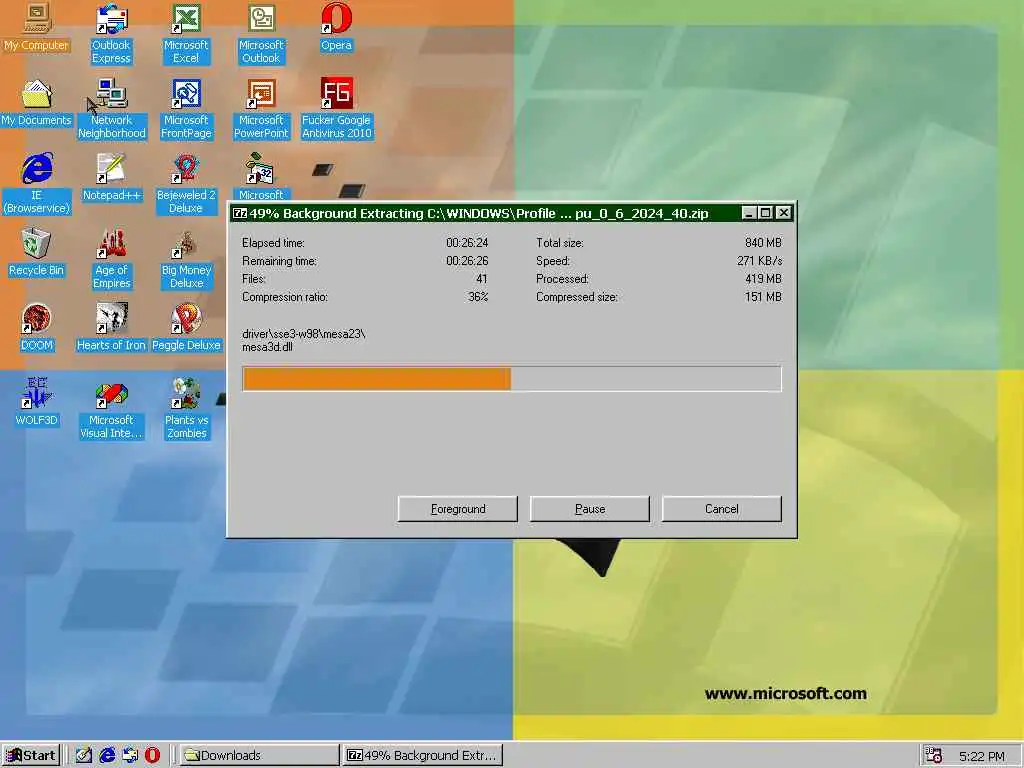The image size is (1024, 768).
Task: Open the Antivirus 2010 desktop icon
Action: 336,109
